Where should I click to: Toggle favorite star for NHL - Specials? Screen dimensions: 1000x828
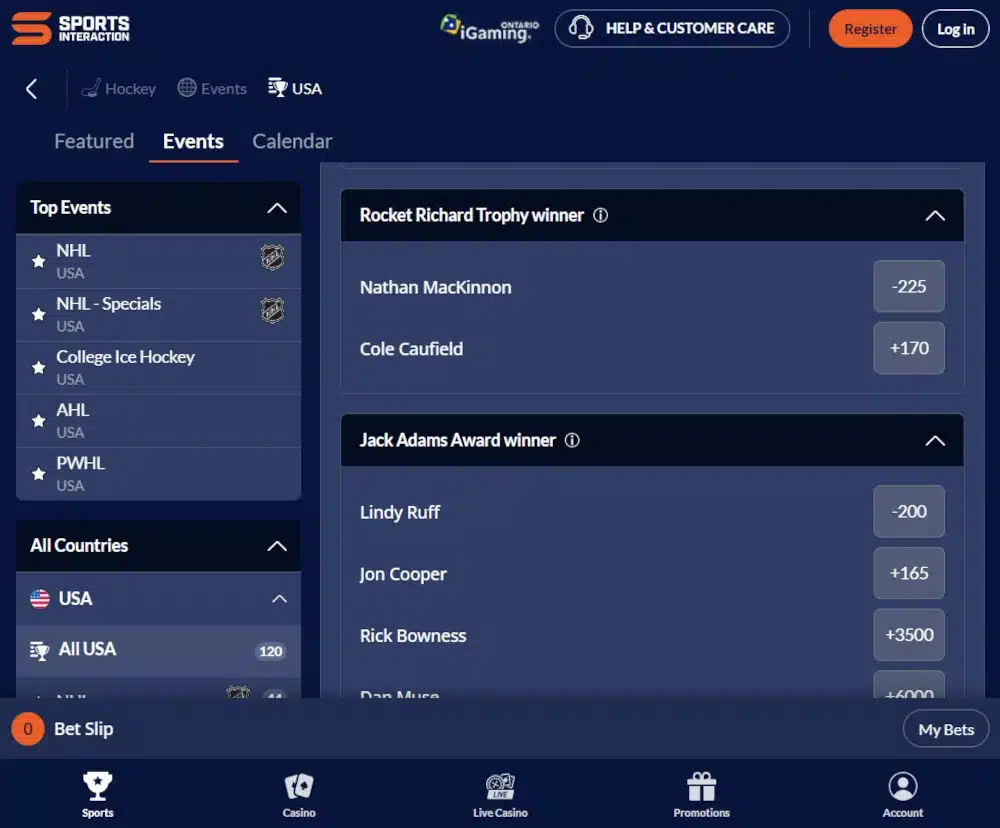pos(39,314)
